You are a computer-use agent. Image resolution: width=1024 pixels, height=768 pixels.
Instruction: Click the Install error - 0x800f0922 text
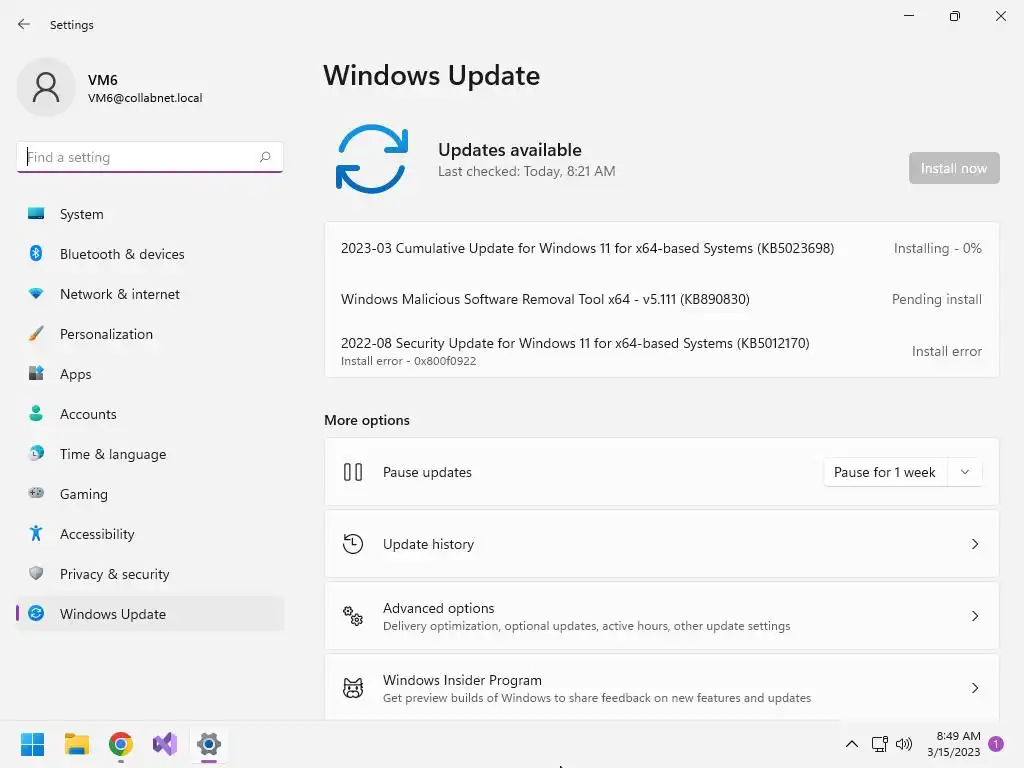[x=408, y=361]
